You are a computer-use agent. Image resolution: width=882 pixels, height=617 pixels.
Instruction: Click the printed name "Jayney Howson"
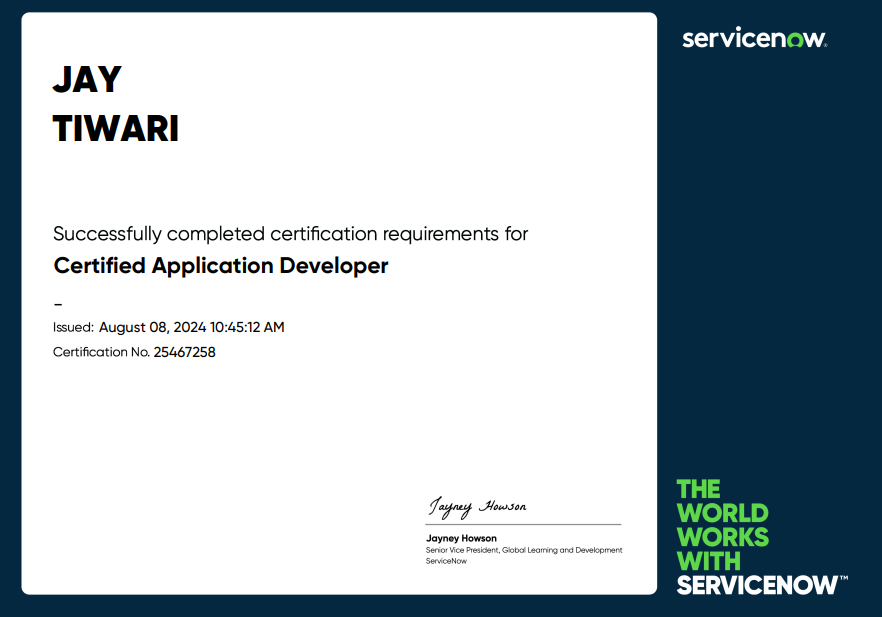click(461, 538)
